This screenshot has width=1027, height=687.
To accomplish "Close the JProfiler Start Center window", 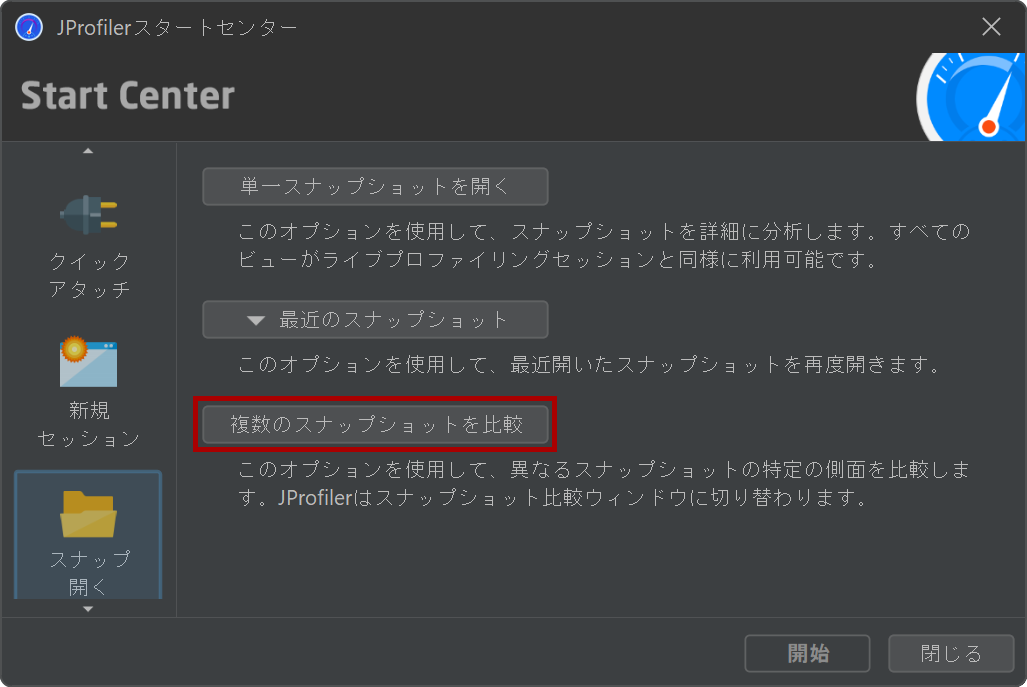I will [x=991, y=27].
